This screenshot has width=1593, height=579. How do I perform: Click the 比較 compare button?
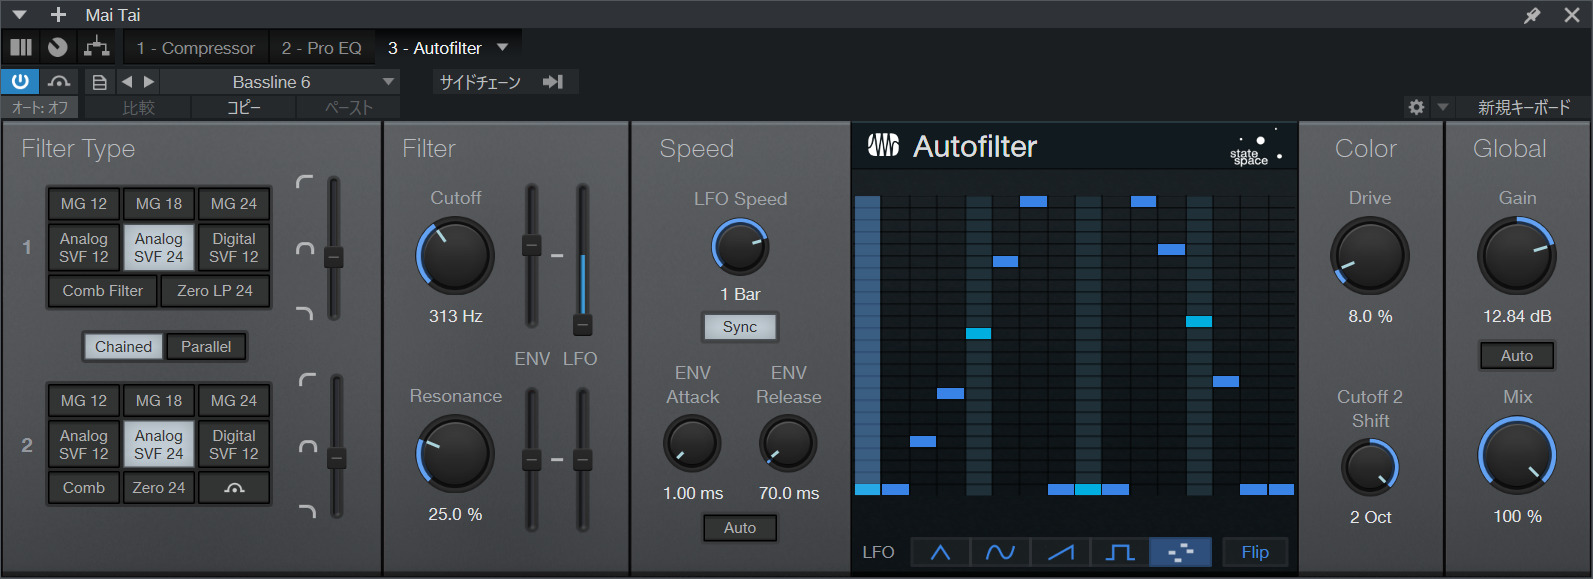click(x=138, y=107)
